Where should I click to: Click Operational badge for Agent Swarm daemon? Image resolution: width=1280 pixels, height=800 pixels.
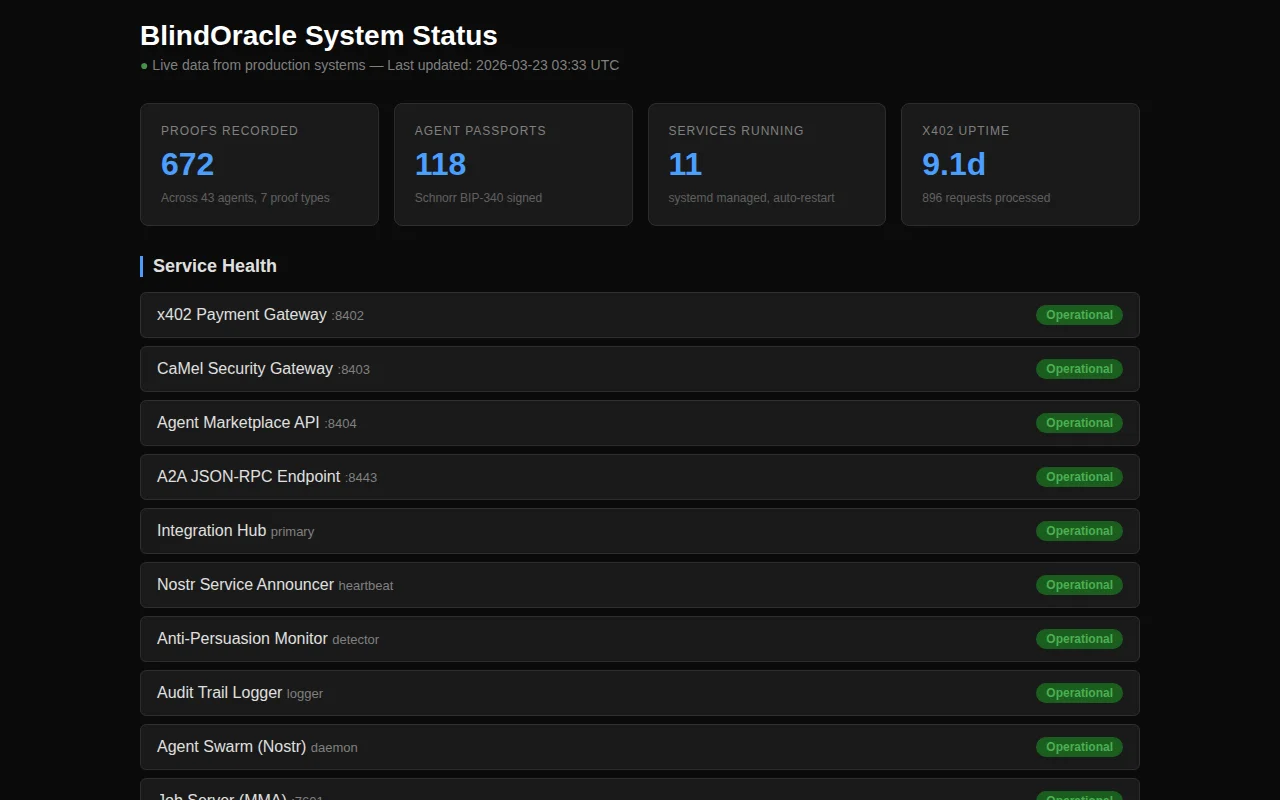[1079, 747]
